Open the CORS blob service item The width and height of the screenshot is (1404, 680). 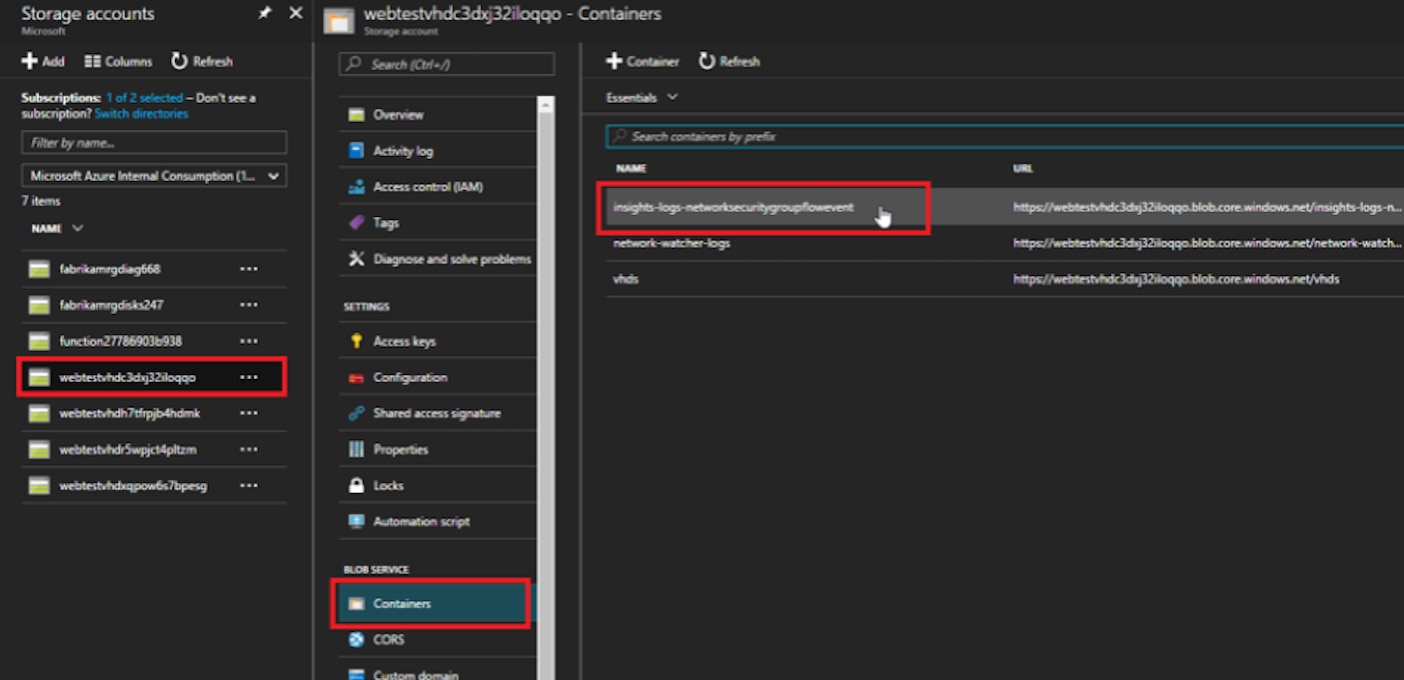click(388, 639)
